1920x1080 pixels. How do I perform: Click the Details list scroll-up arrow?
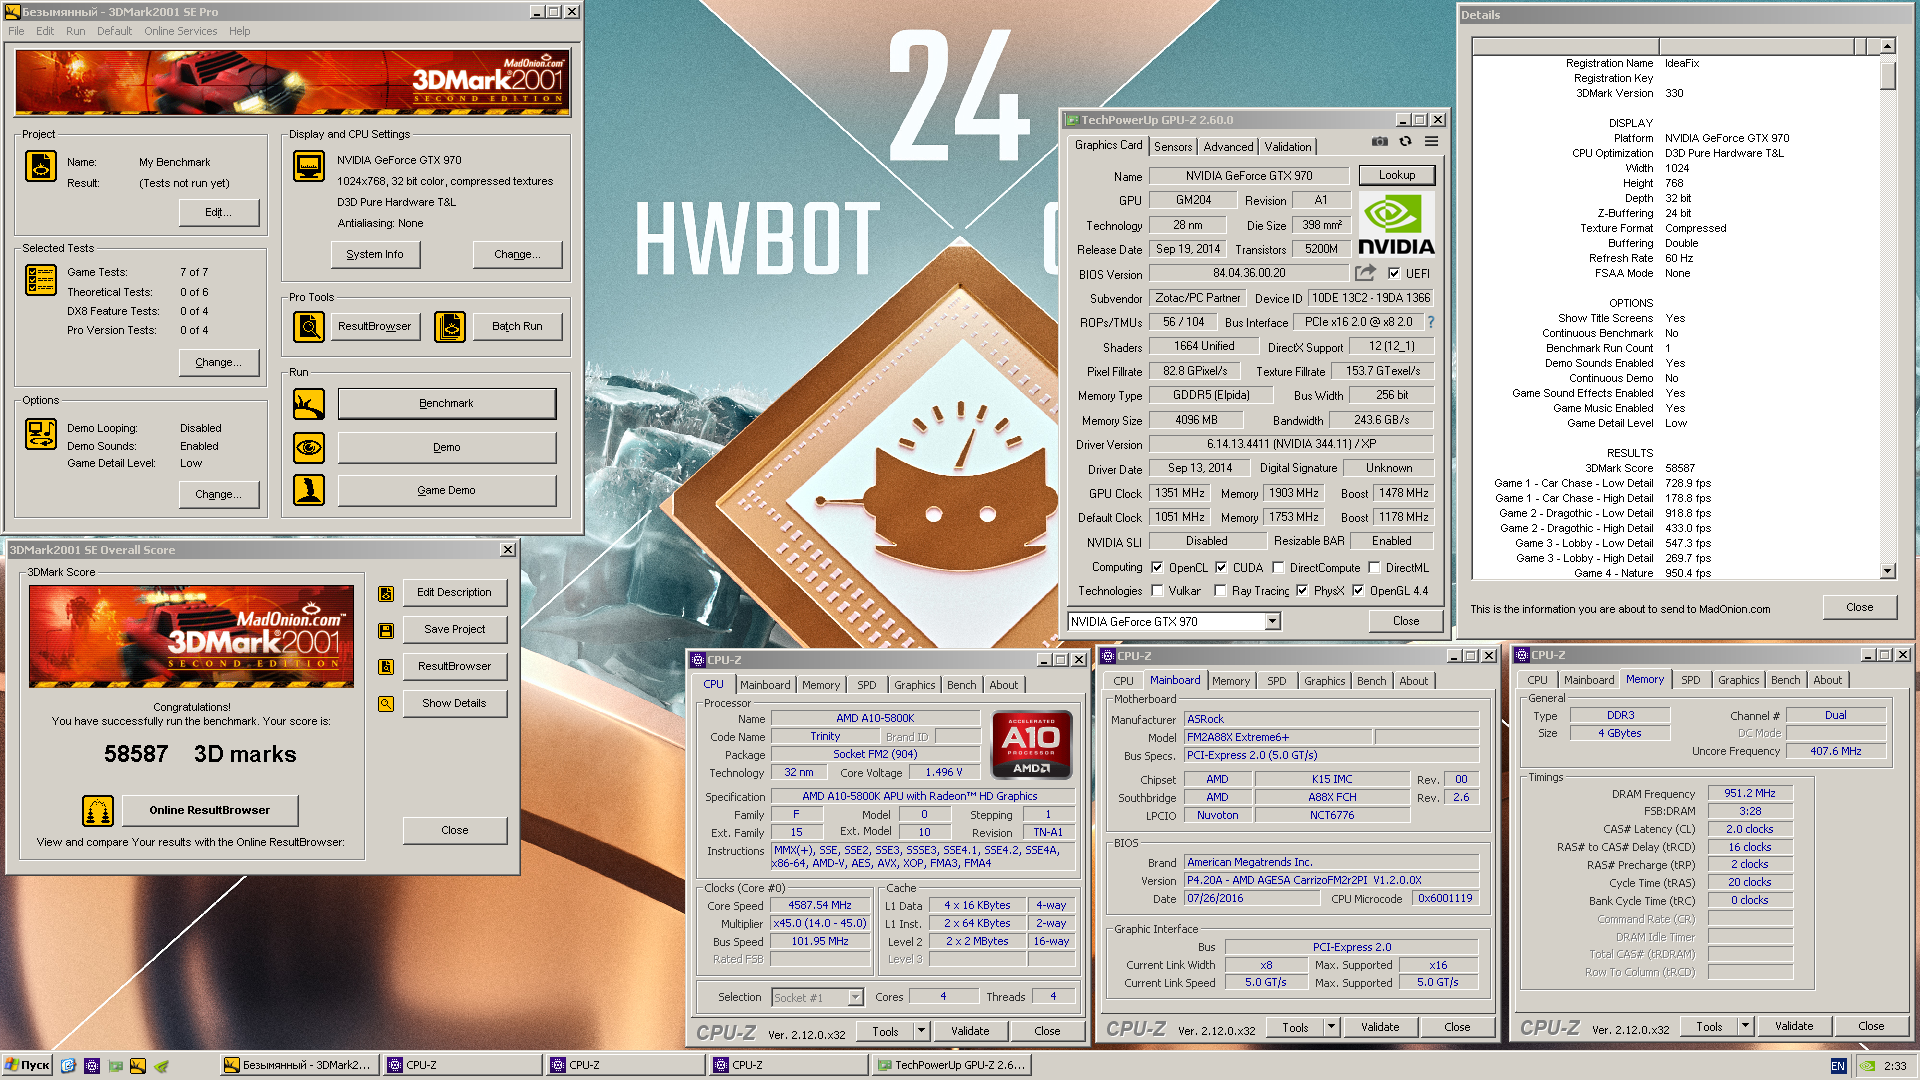click(1887, 46)
